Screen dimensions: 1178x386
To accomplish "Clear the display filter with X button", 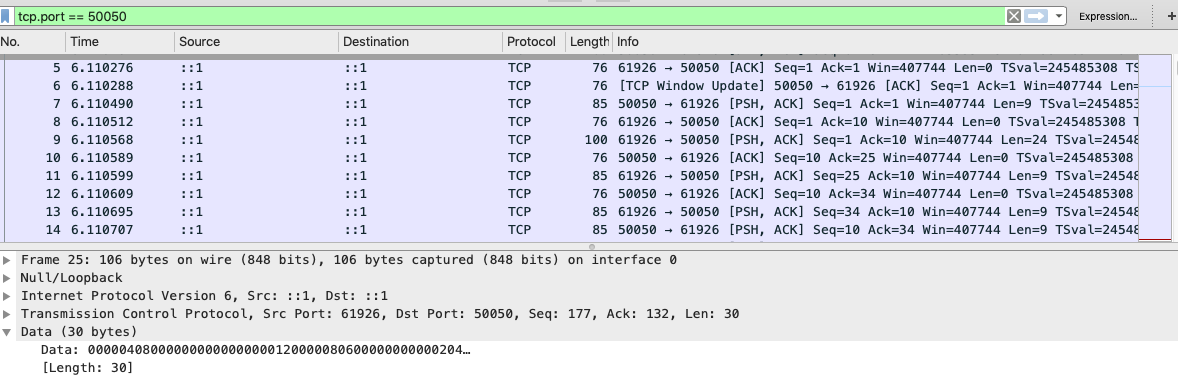I will (1013, 16).
